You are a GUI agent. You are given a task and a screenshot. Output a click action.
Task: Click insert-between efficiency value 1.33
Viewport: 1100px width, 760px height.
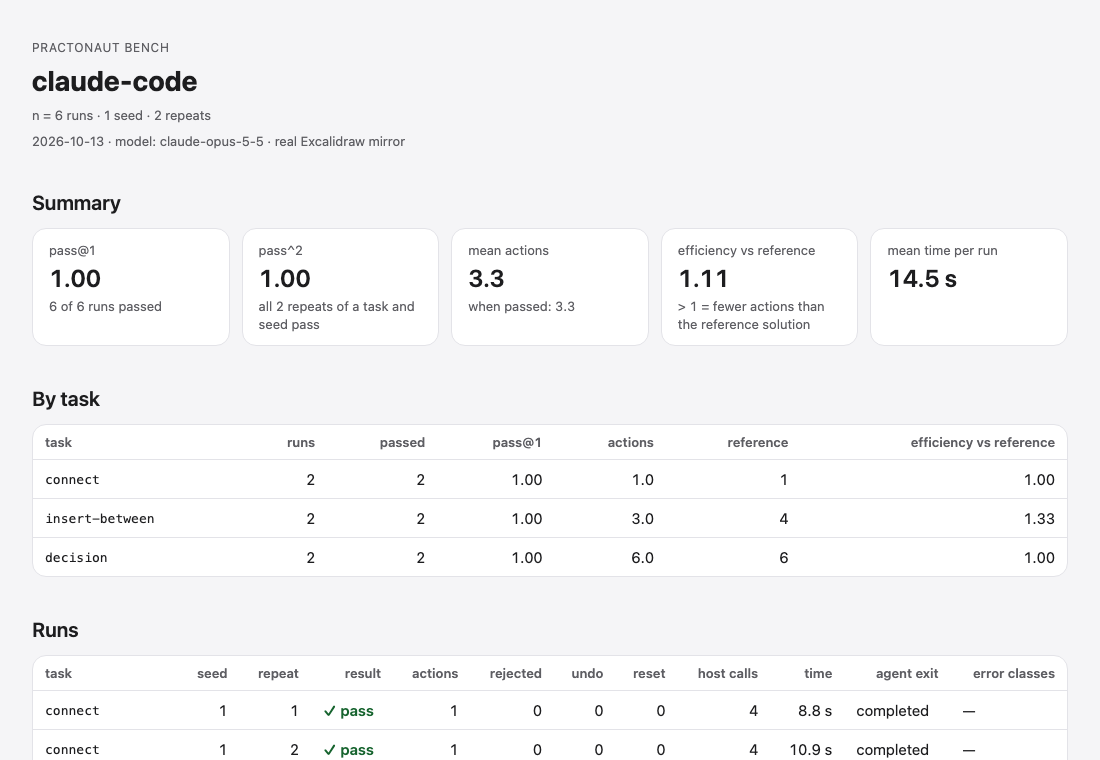[1039, 519]
